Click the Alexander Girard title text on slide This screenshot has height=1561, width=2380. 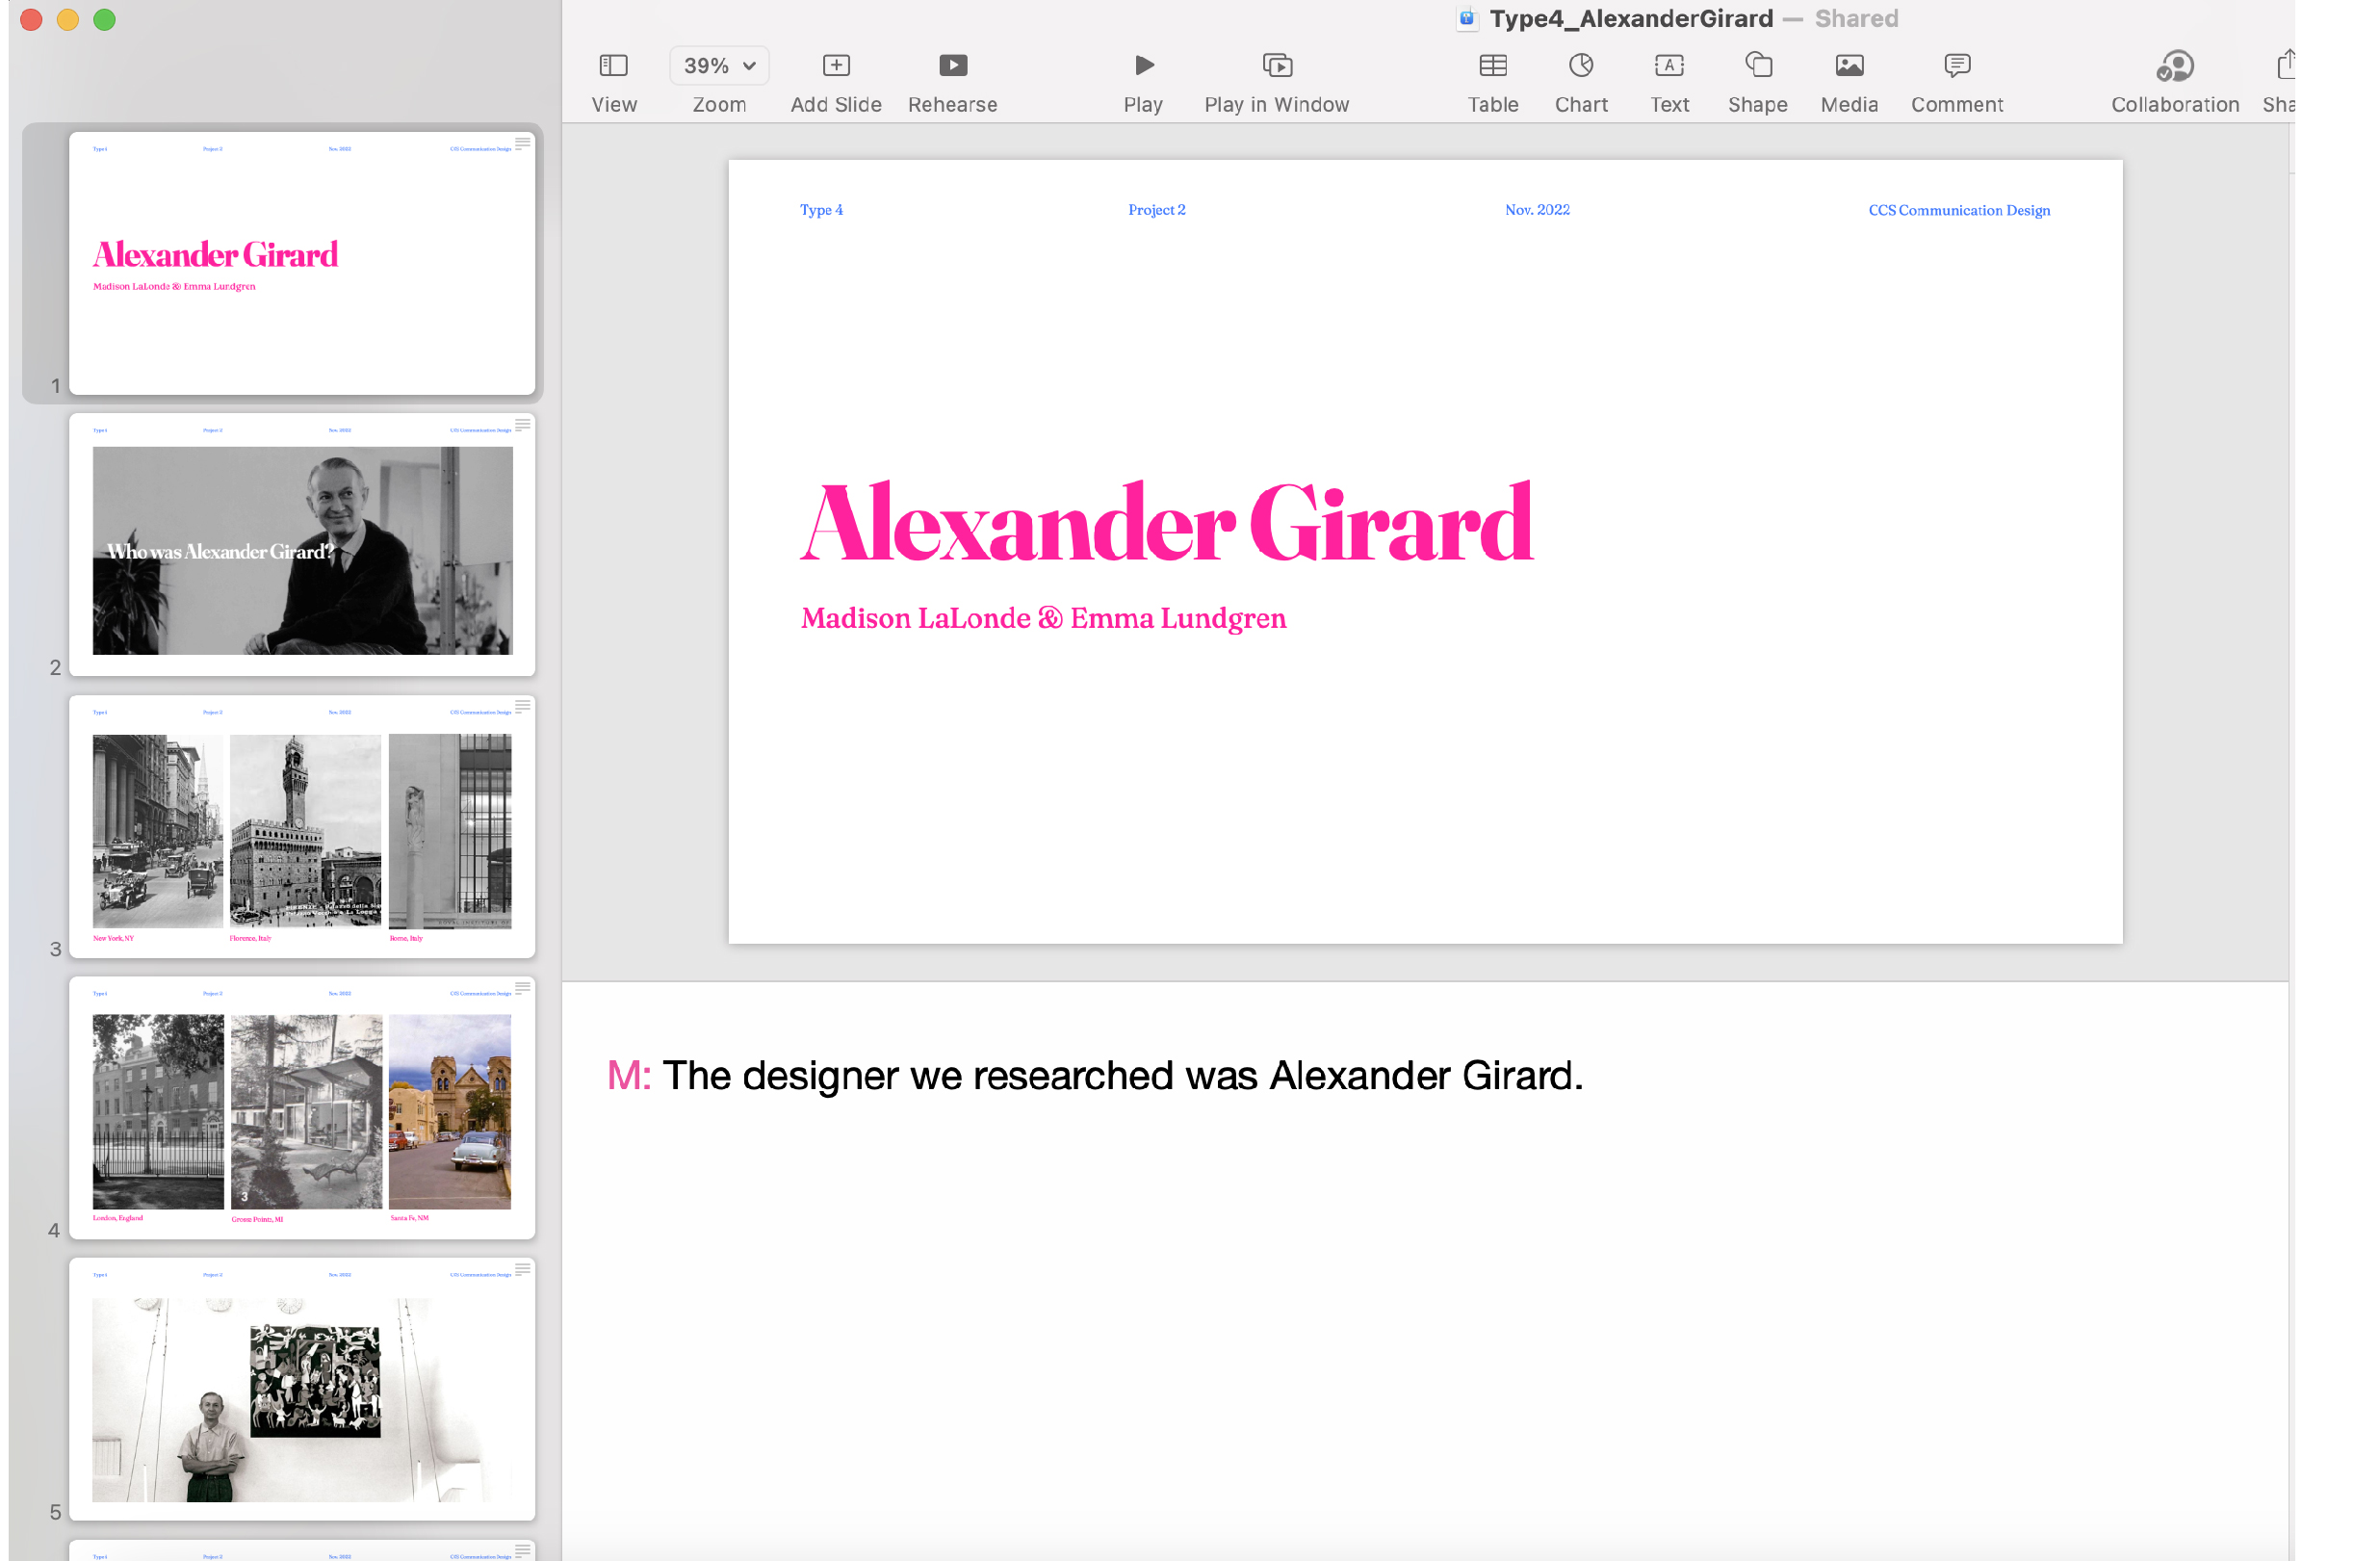tap(1166, 523)
